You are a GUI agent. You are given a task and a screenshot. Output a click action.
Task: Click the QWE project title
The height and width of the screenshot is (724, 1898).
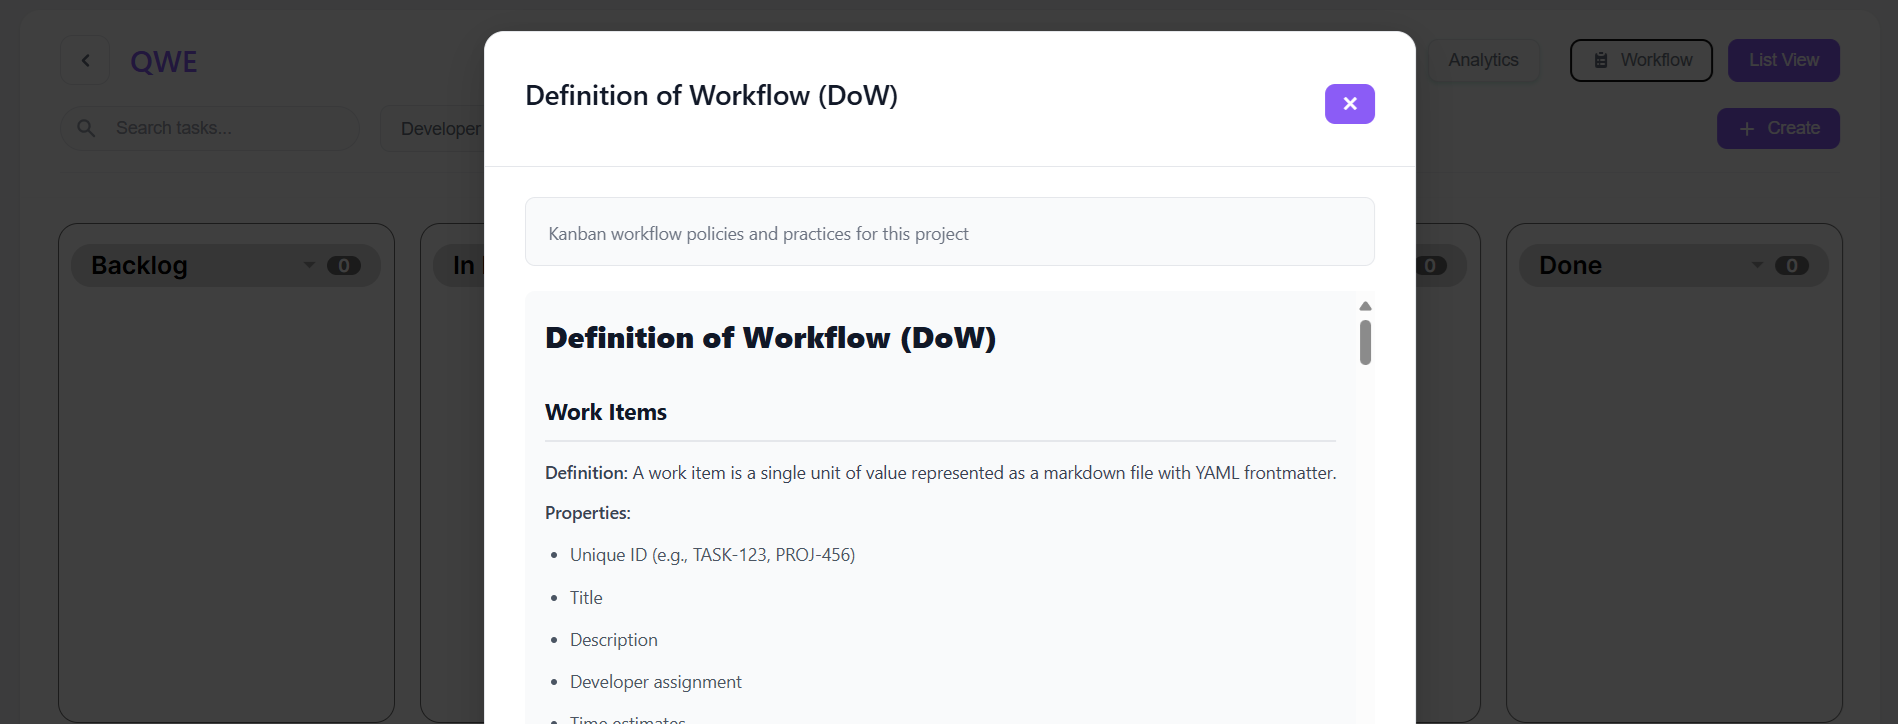click(x=164, y=62)
